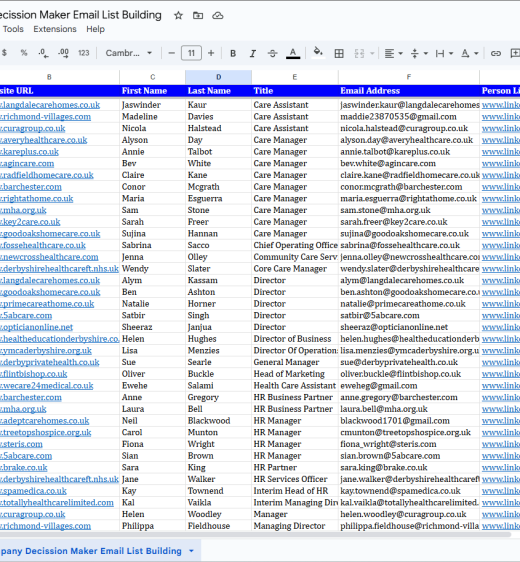The height and width of the screenshot is (562, 520).
Task: Select the General Manager cell
Action: pos(295,362)
